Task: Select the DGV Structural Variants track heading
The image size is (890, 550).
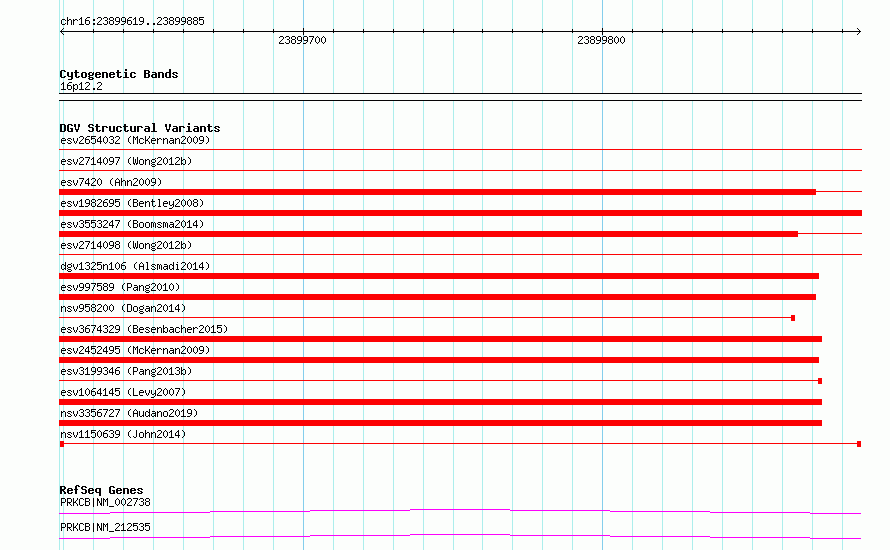Action: [140, 128]
